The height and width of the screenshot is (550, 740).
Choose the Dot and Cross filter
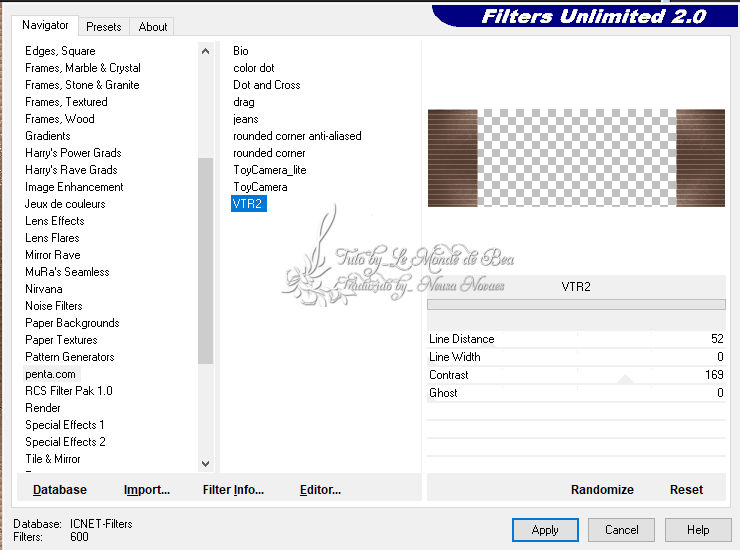pos(267,85)
